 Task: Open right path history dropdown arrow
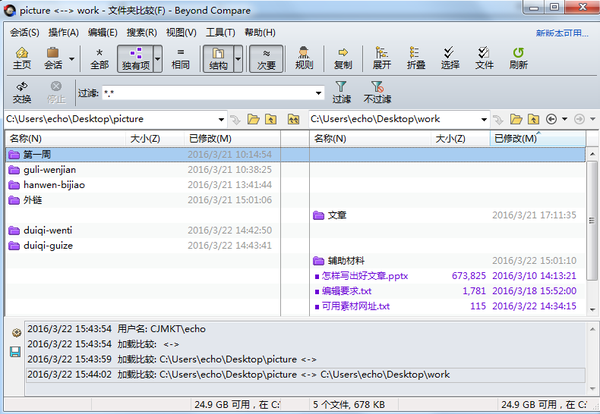coord(484,119)
